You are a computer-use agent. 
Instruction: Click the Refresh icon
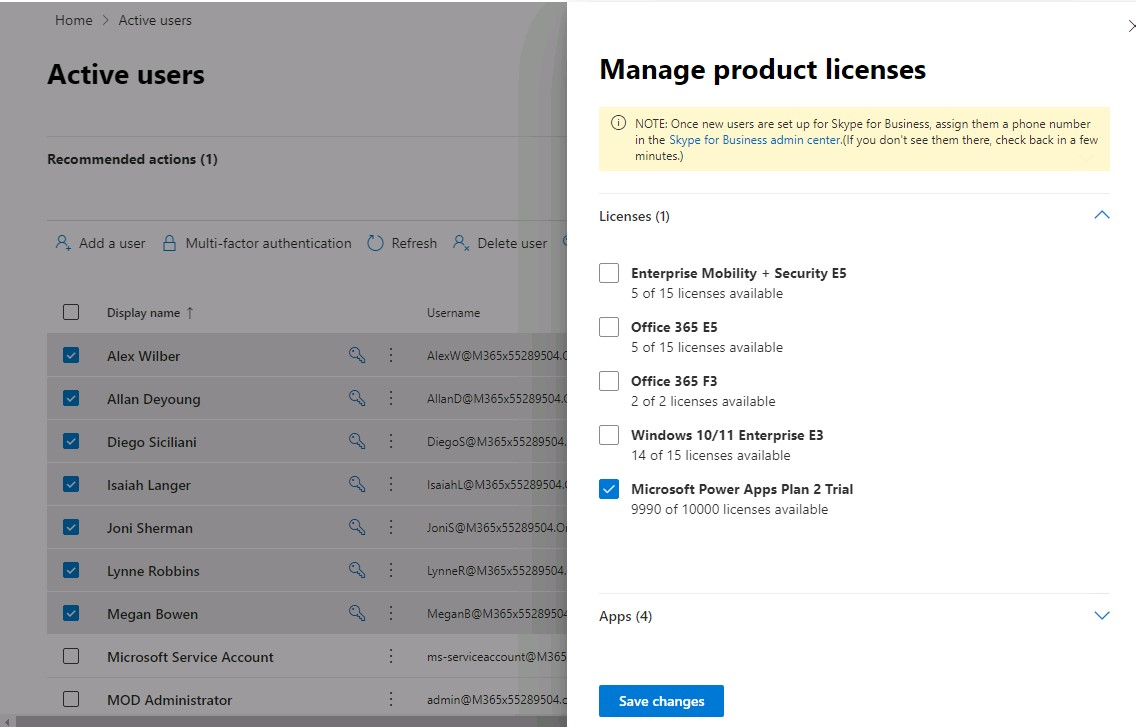[375, 242]
